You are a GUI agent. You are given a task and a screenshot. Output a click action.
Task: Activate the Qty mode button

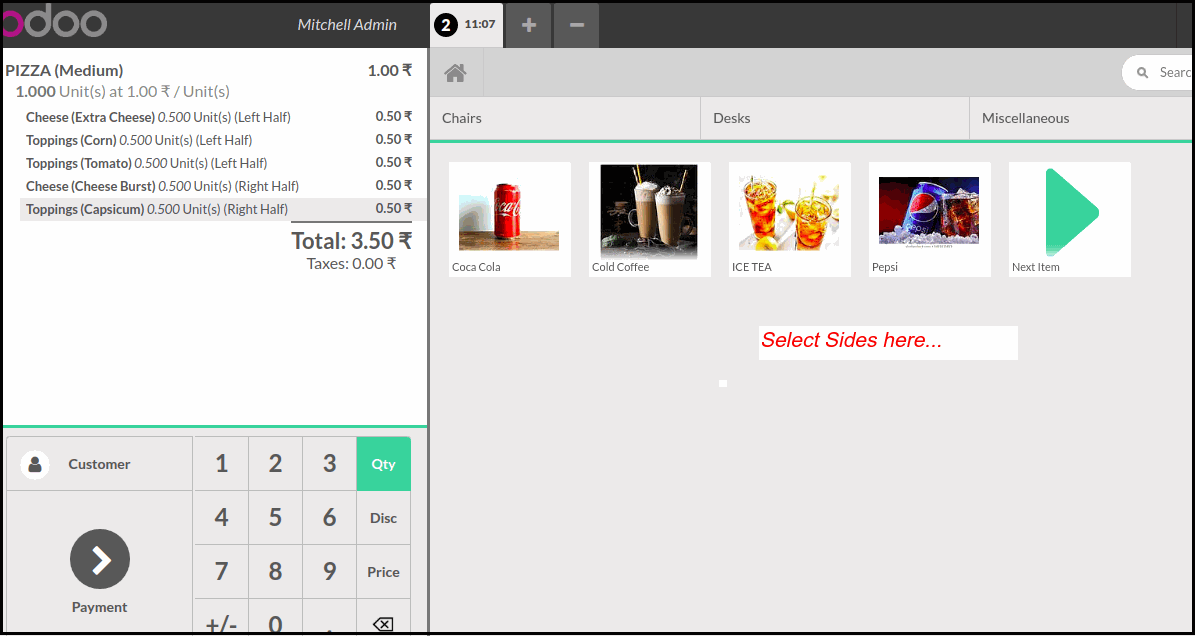coord(383,464)
